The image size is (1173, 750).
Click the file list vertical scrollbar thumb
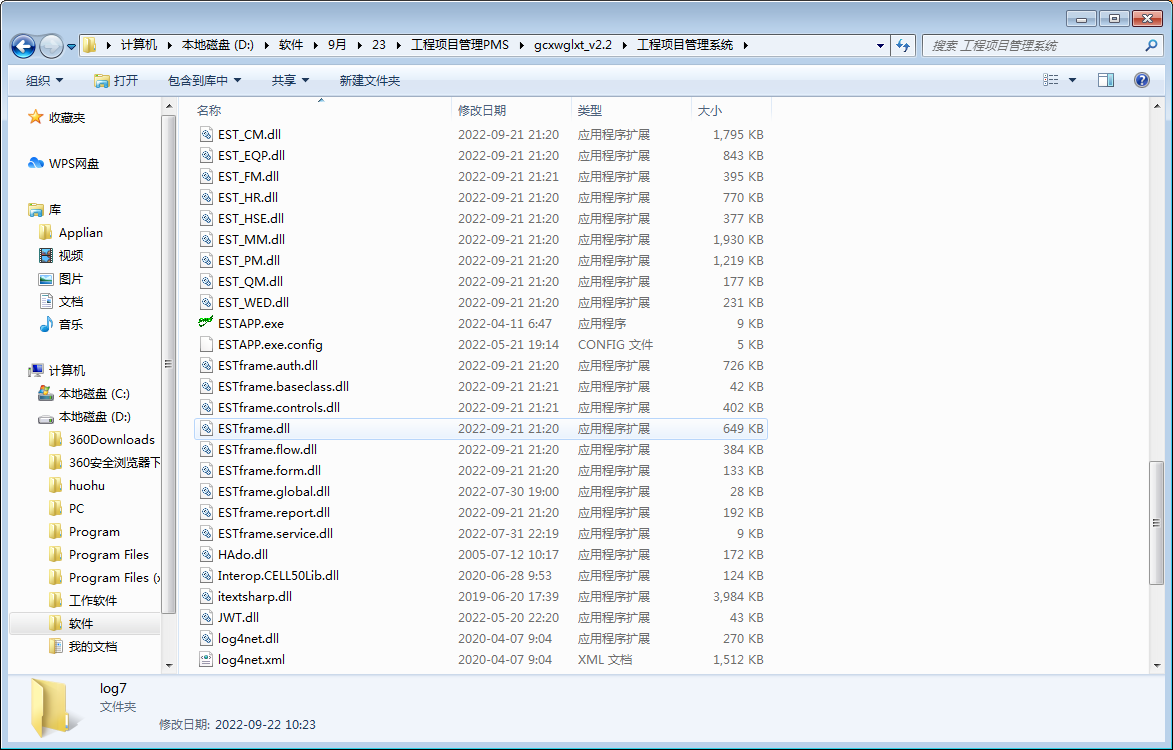pos(1157,523)
